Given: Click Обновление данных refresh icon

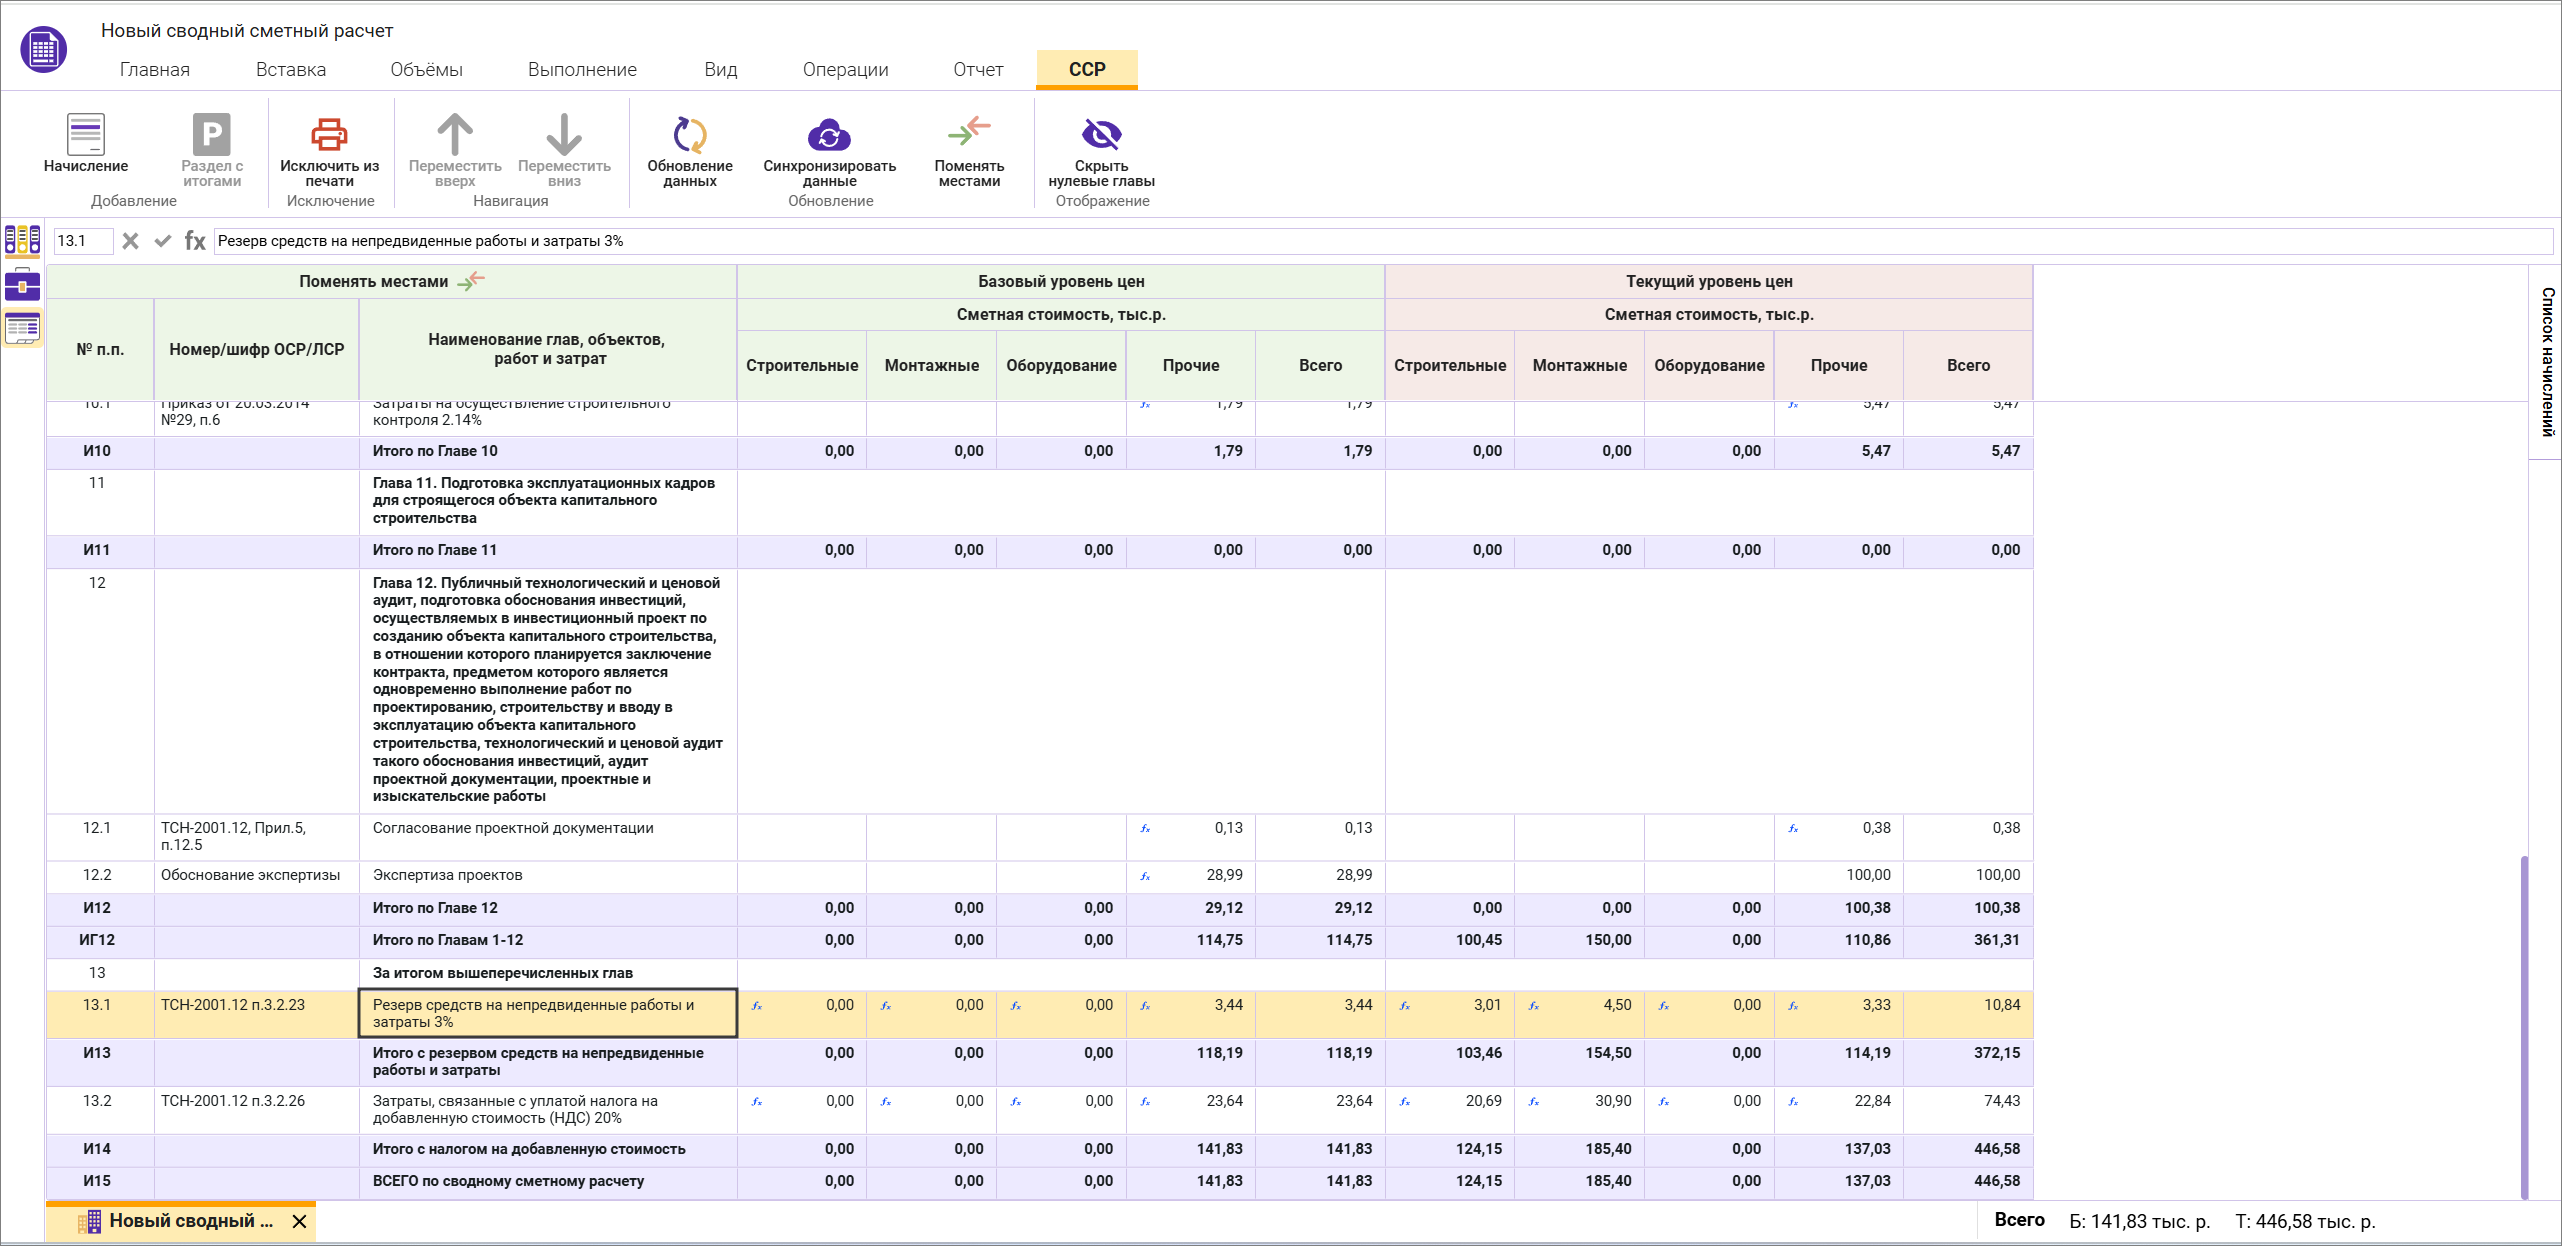Looking at the screenshot, I should point(689,135).
